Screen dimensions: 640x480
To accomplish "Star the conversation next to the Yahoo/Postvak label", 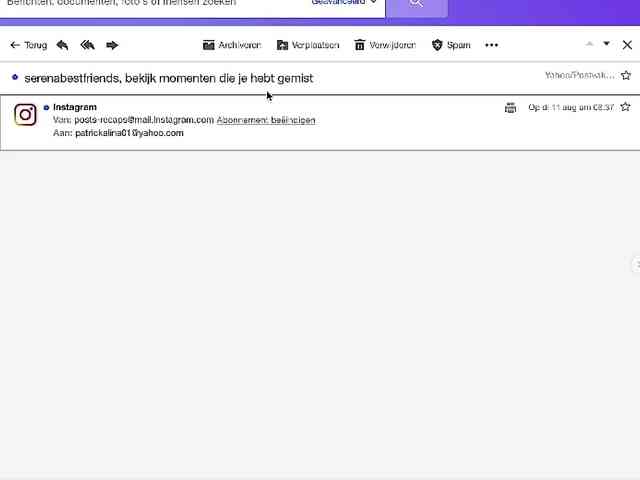I will (626, 76).
